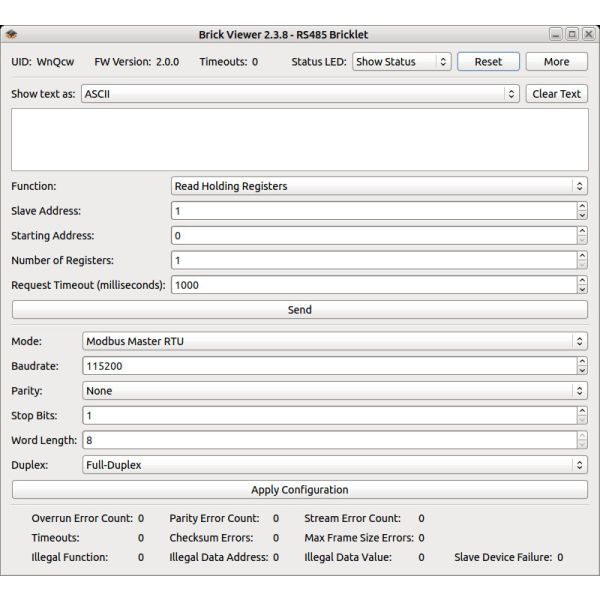Decrease Slave Address with the down arrow
This screenshot has height=600, width=600.
[x=582, y=215]
